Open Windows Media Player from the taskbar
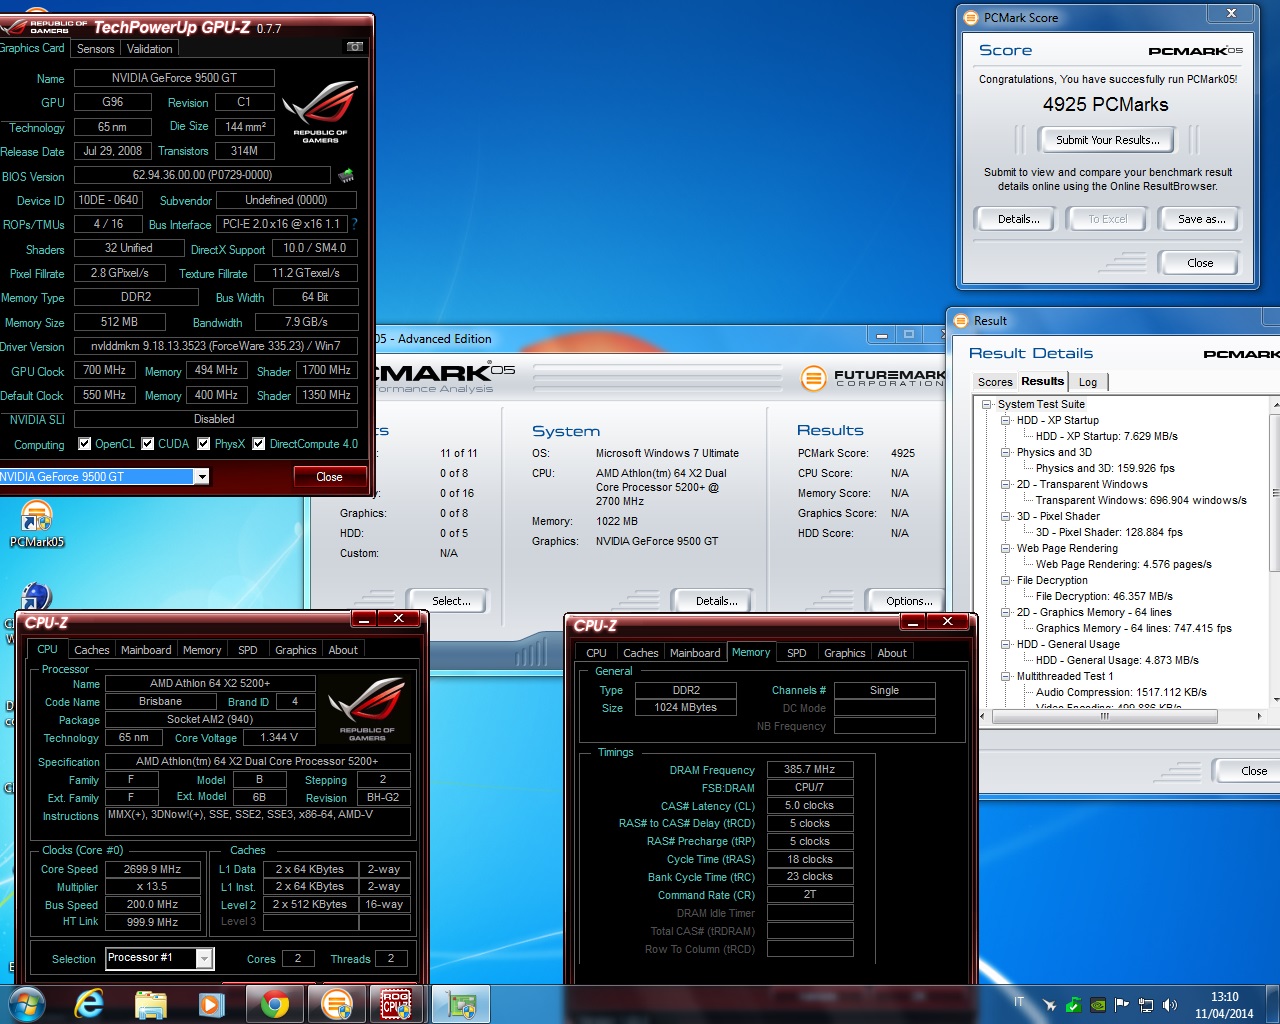 click(x=210, y=1004)
